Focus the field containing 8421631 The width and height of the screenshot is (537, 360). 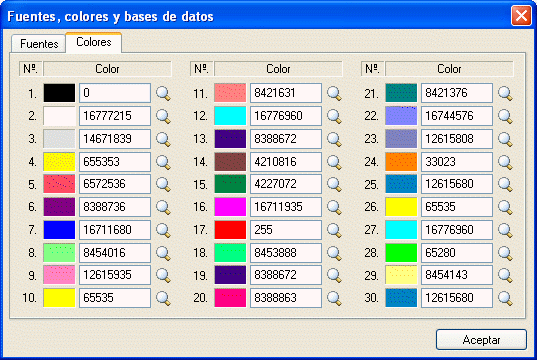click(x=286, y=93)
